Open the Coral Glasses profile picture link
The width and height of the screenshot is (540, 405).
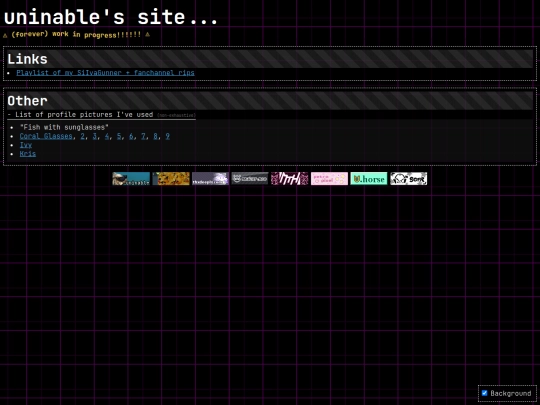(x=46, y=136)
